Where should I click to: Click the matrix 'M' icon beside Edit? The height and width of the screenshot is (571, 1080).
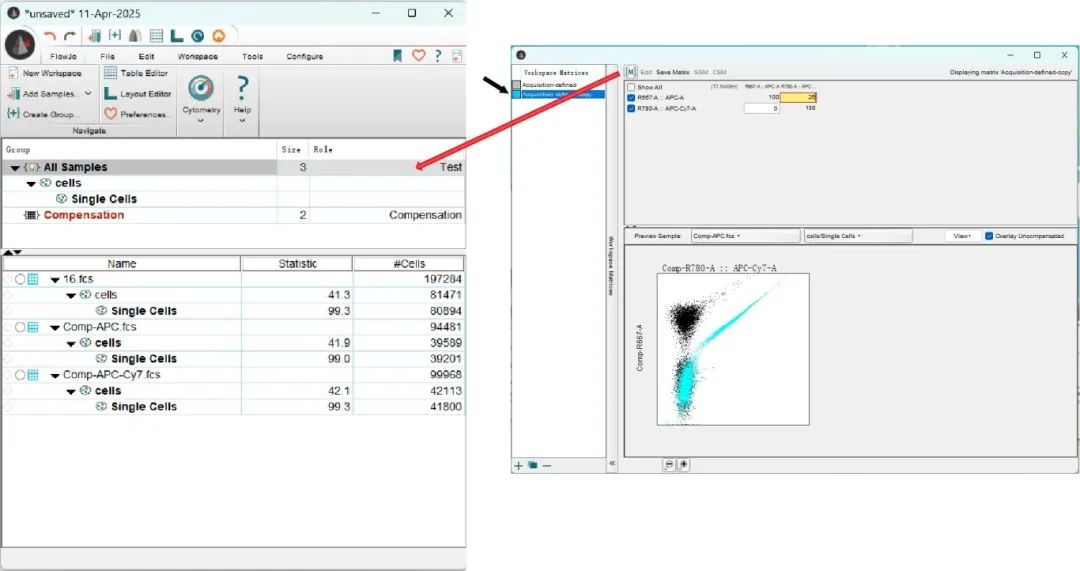[631, 72]
